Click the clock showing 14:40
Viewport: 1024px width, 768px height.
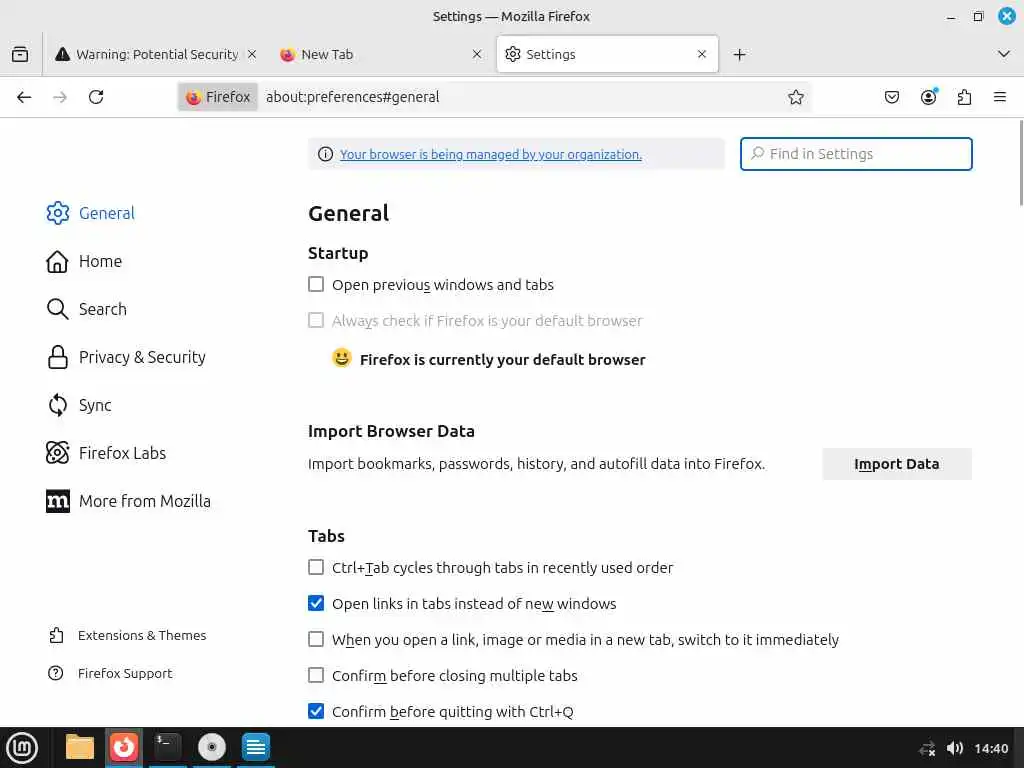point(991,748)
